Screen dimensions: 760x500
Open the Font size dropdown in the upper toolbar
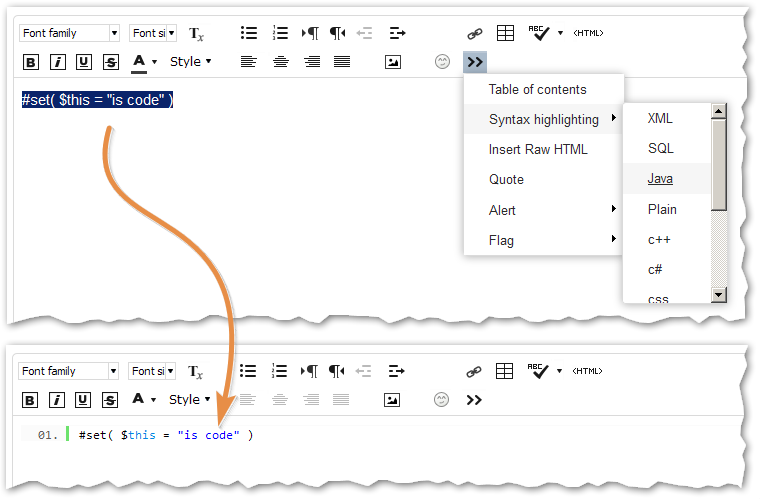(x=153, y=33)
